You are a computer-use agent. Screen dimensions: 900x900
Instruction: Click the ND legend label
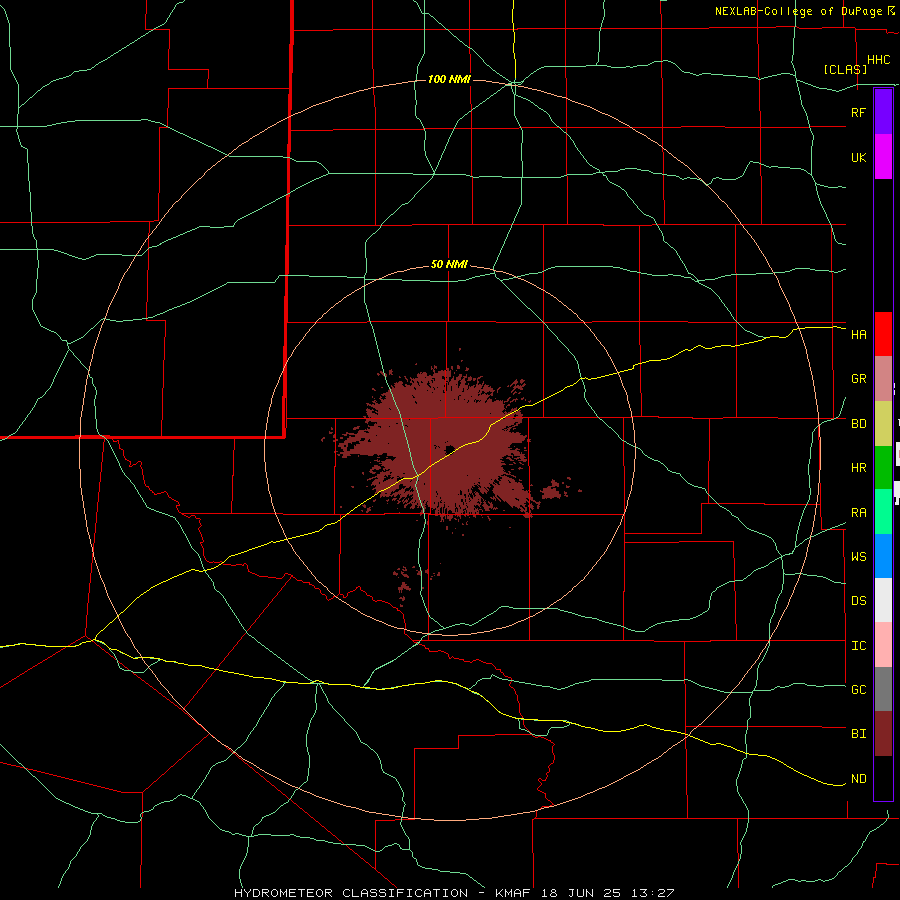pyautogui.click(x=858, y=779)
